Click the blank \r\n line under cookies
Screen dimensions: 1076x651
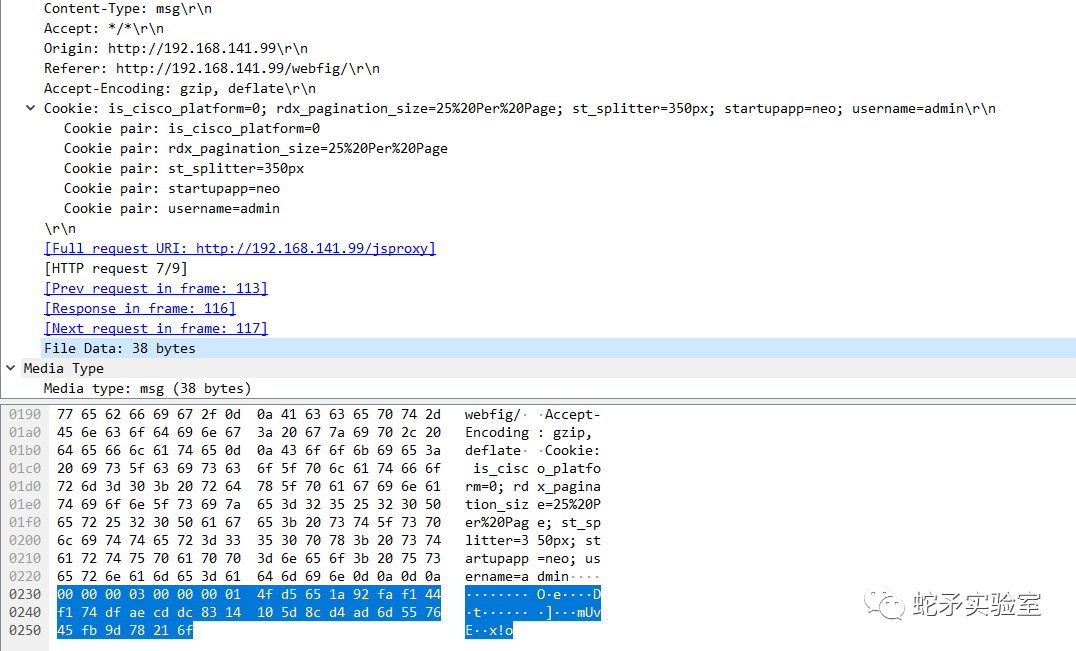[60, 228]
